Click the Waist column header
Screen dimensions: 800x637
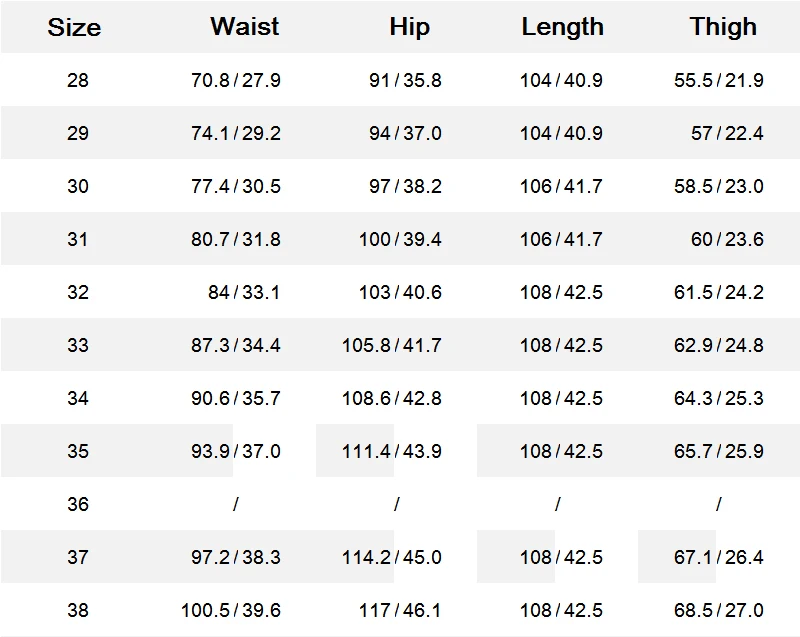tap(245, 27)
